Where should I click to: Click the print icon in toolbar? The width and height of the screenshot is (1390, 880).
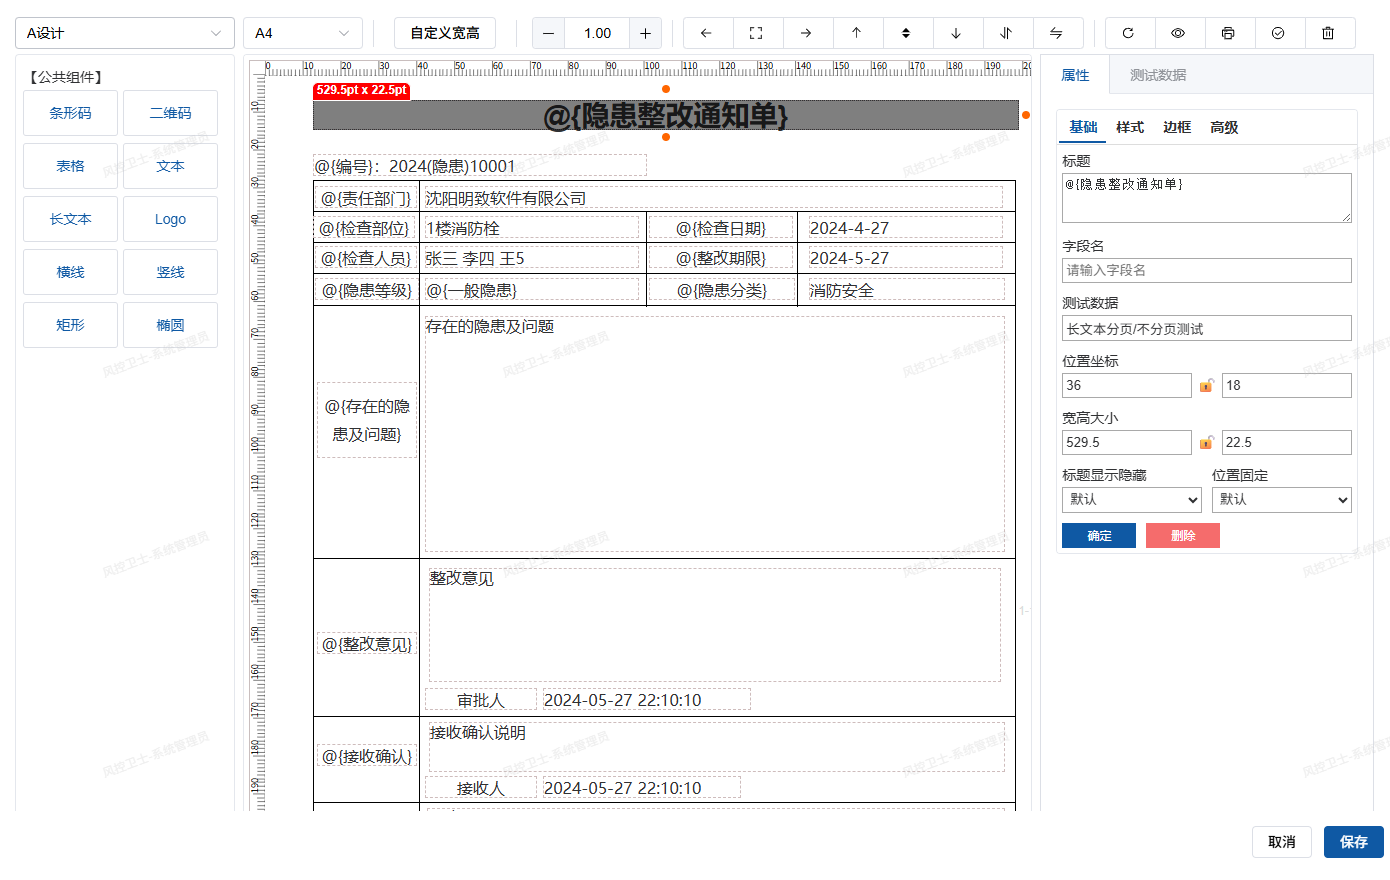[1228, 33]
